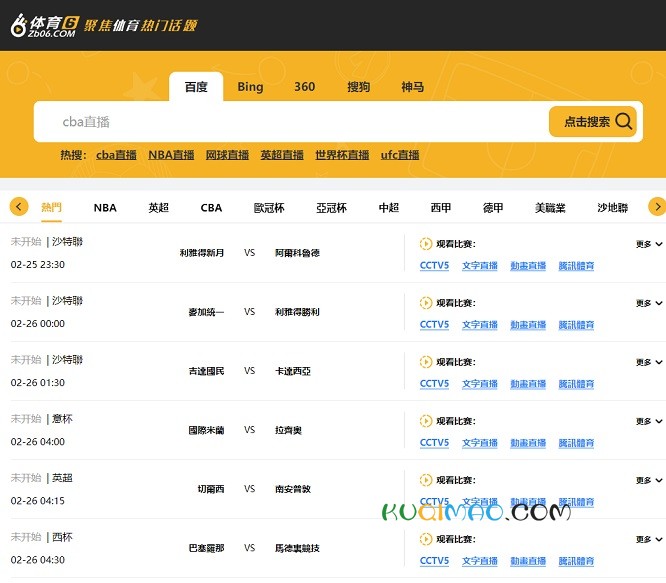Open CCTV5 link for 国际米兰 match
666x583 pixels.
[434, 442]
